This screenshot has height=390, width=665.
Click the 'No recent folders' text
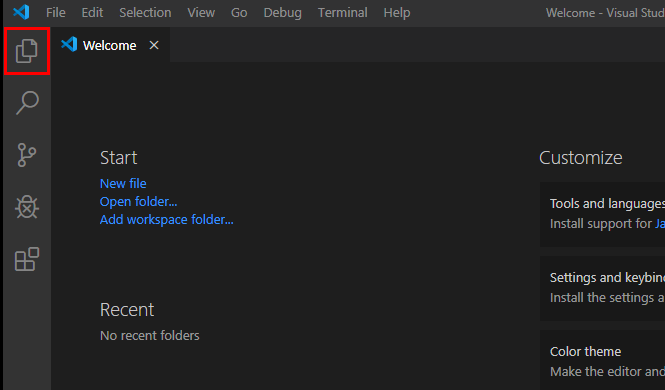pos(150,335)
